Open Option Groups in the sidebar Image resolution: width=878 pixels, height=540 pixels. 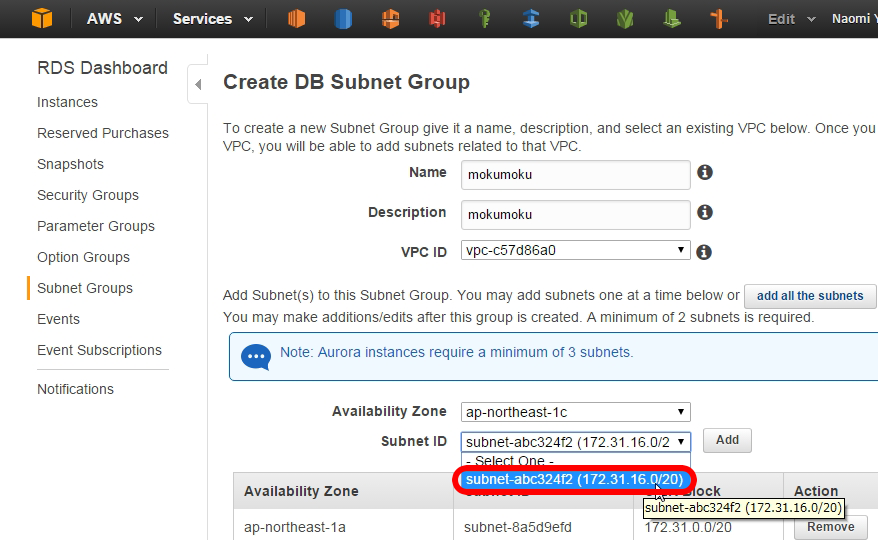pos(83,257)
